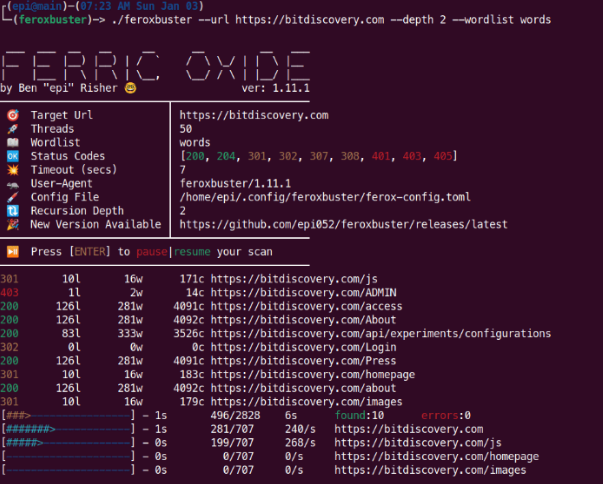Open the /api/experiments/configurations result URL
The width and height of the screenshot is (603, 484).
point(381,333)
